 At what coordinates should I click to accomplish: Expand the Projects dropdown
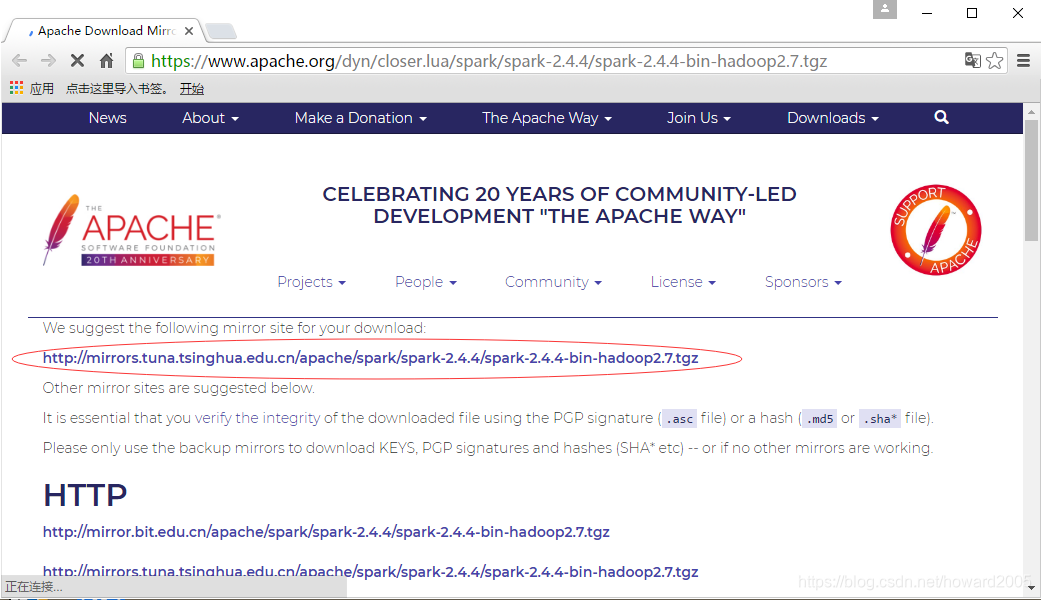[311, 282]
